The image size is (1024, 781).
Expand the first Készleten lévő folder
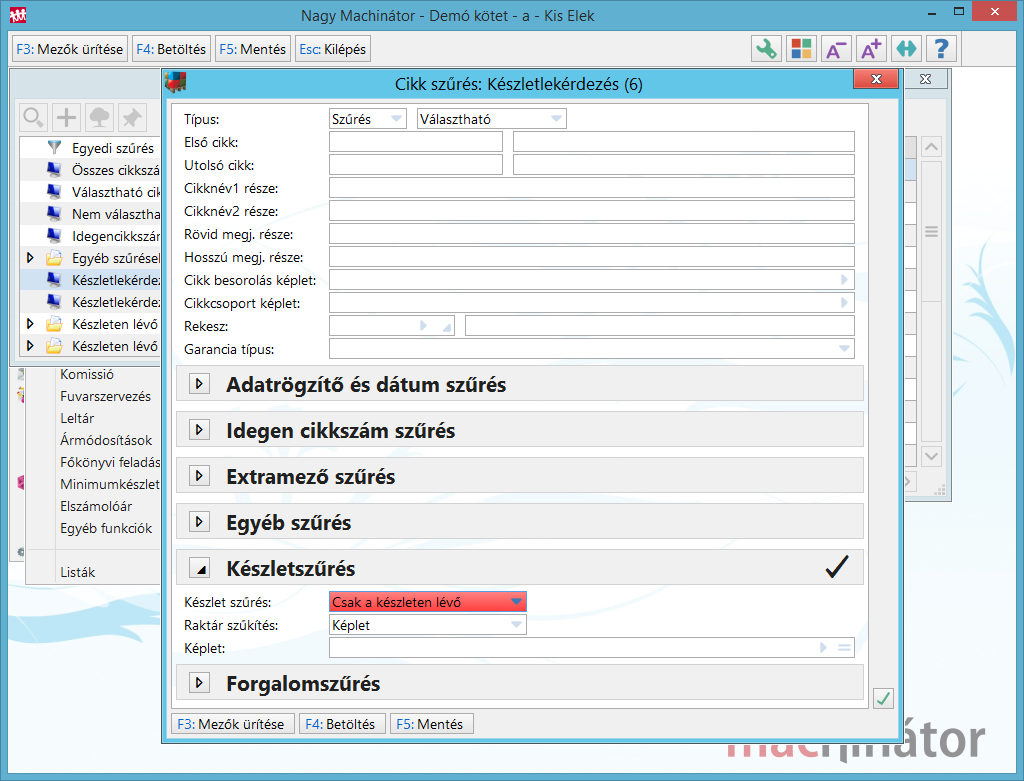coord(30,324)
